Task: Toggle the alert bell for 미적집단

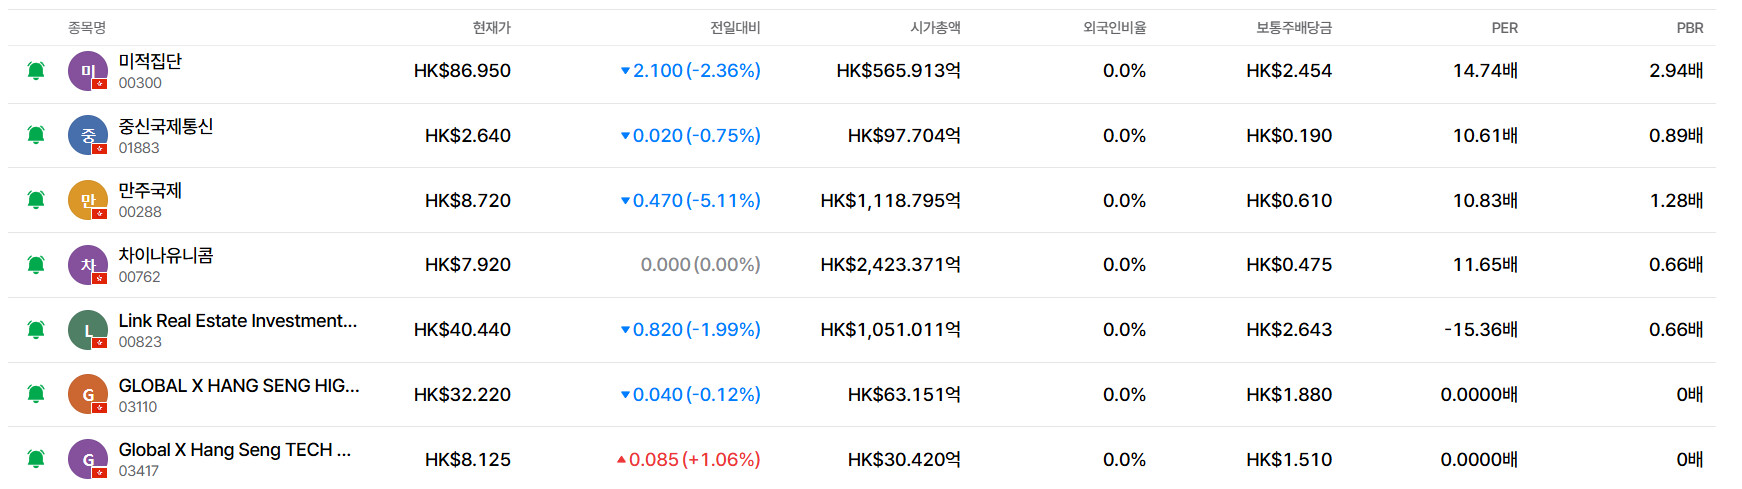Action: [x=36, y=70]
